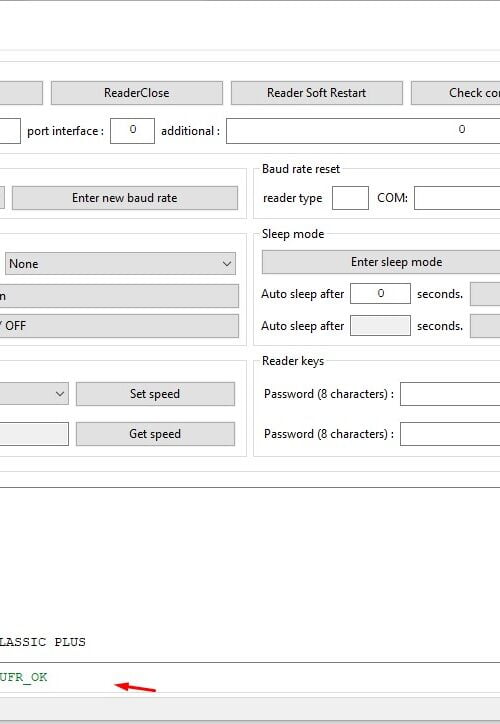Click first Auto sleep after seconds field
Screen dimensions: 500x724
[380, 294]
